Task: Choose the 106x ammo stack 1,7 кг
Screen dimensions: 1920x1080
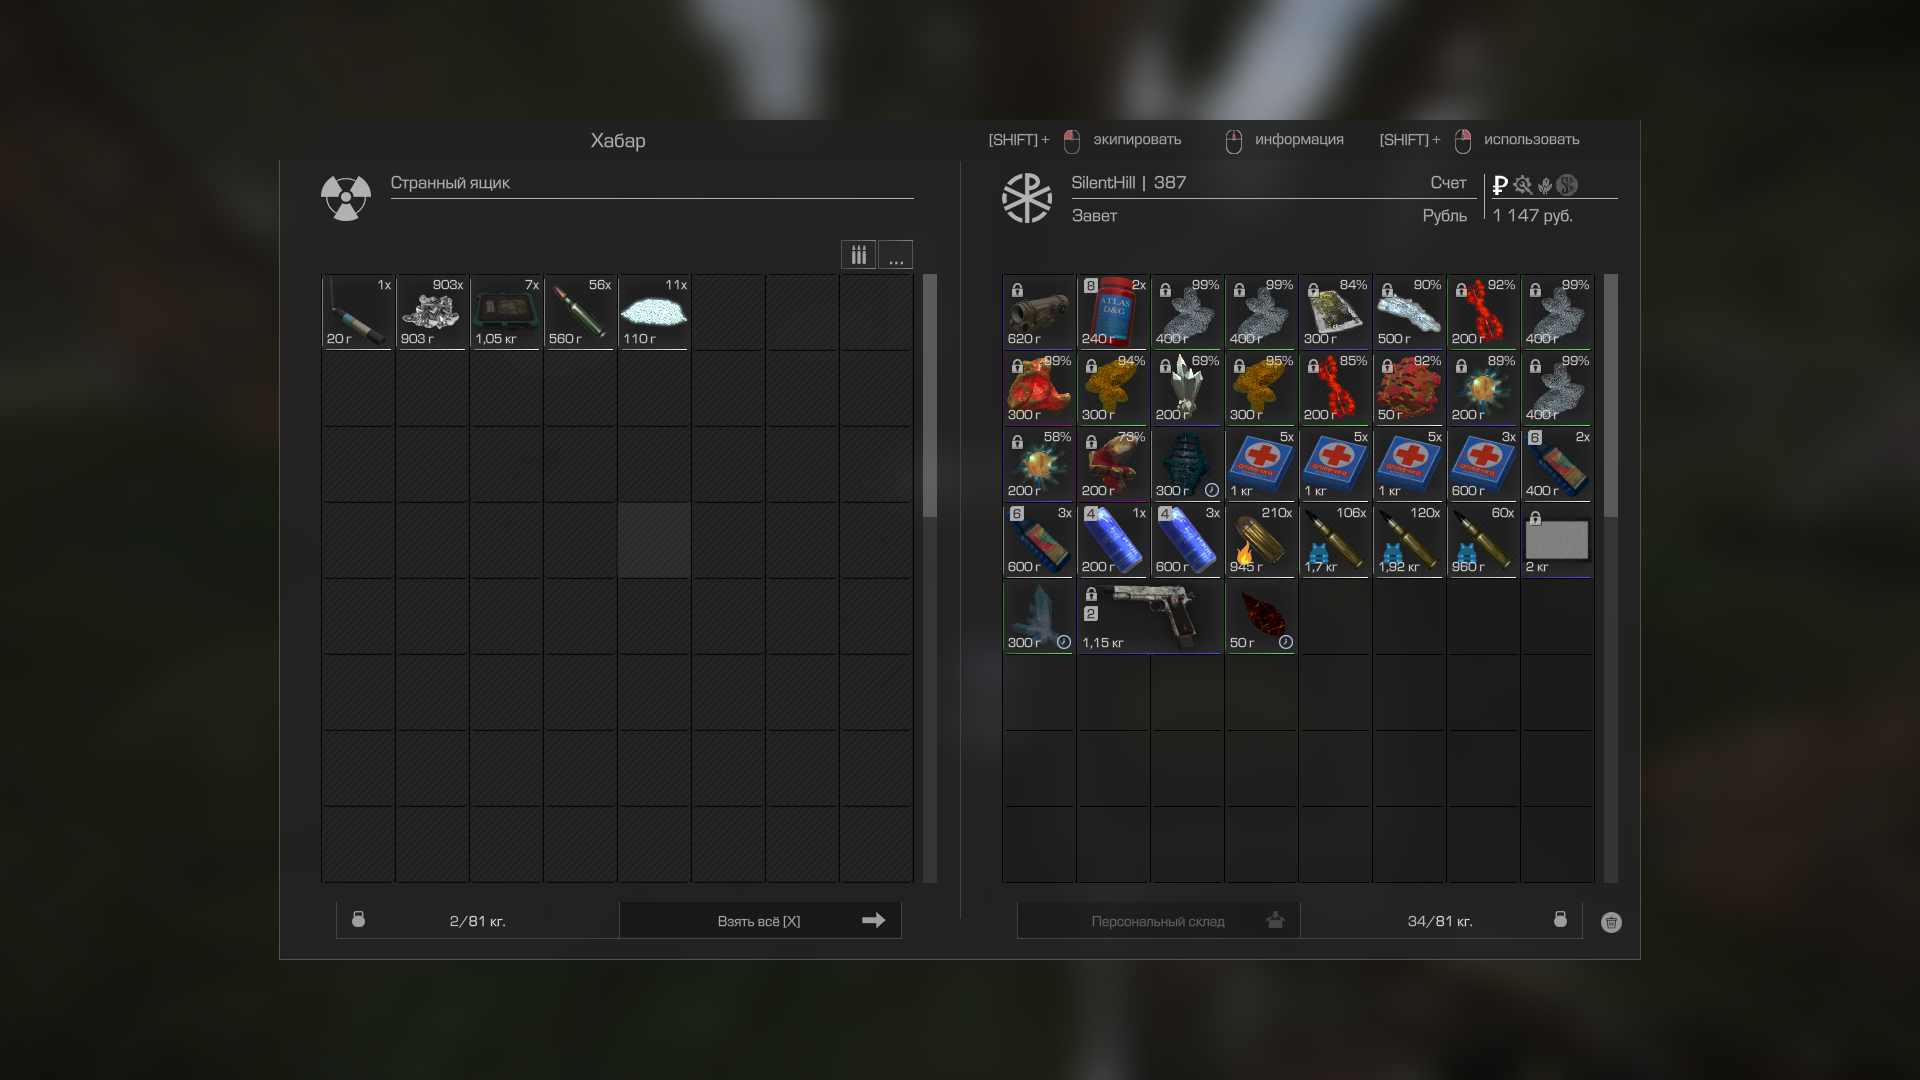Action: [1335, 540]
